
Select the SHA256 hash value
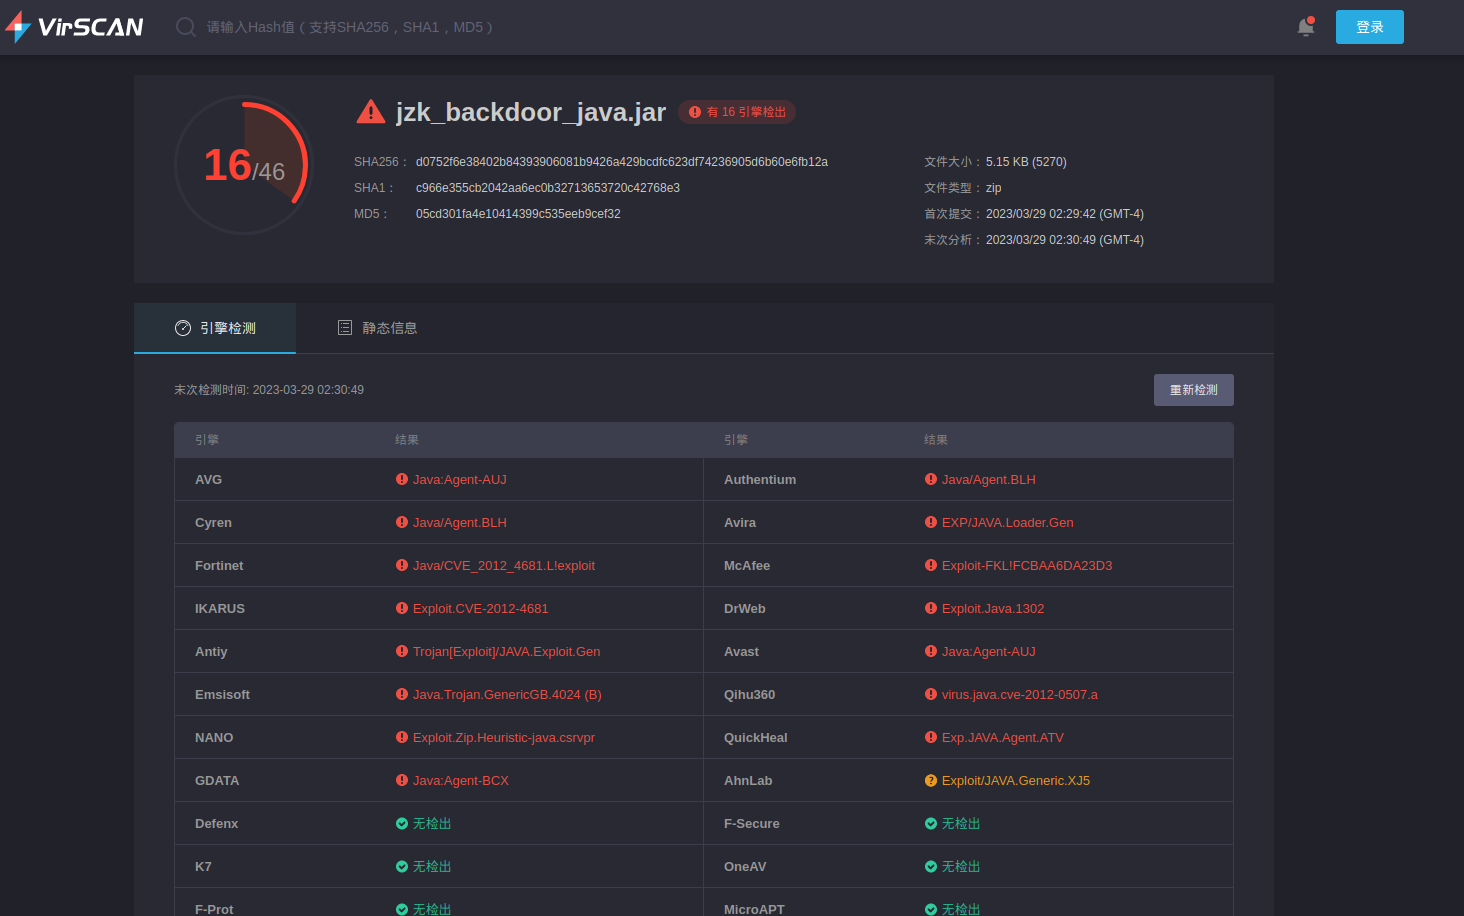pyautogui.click(x=622, y=162)
